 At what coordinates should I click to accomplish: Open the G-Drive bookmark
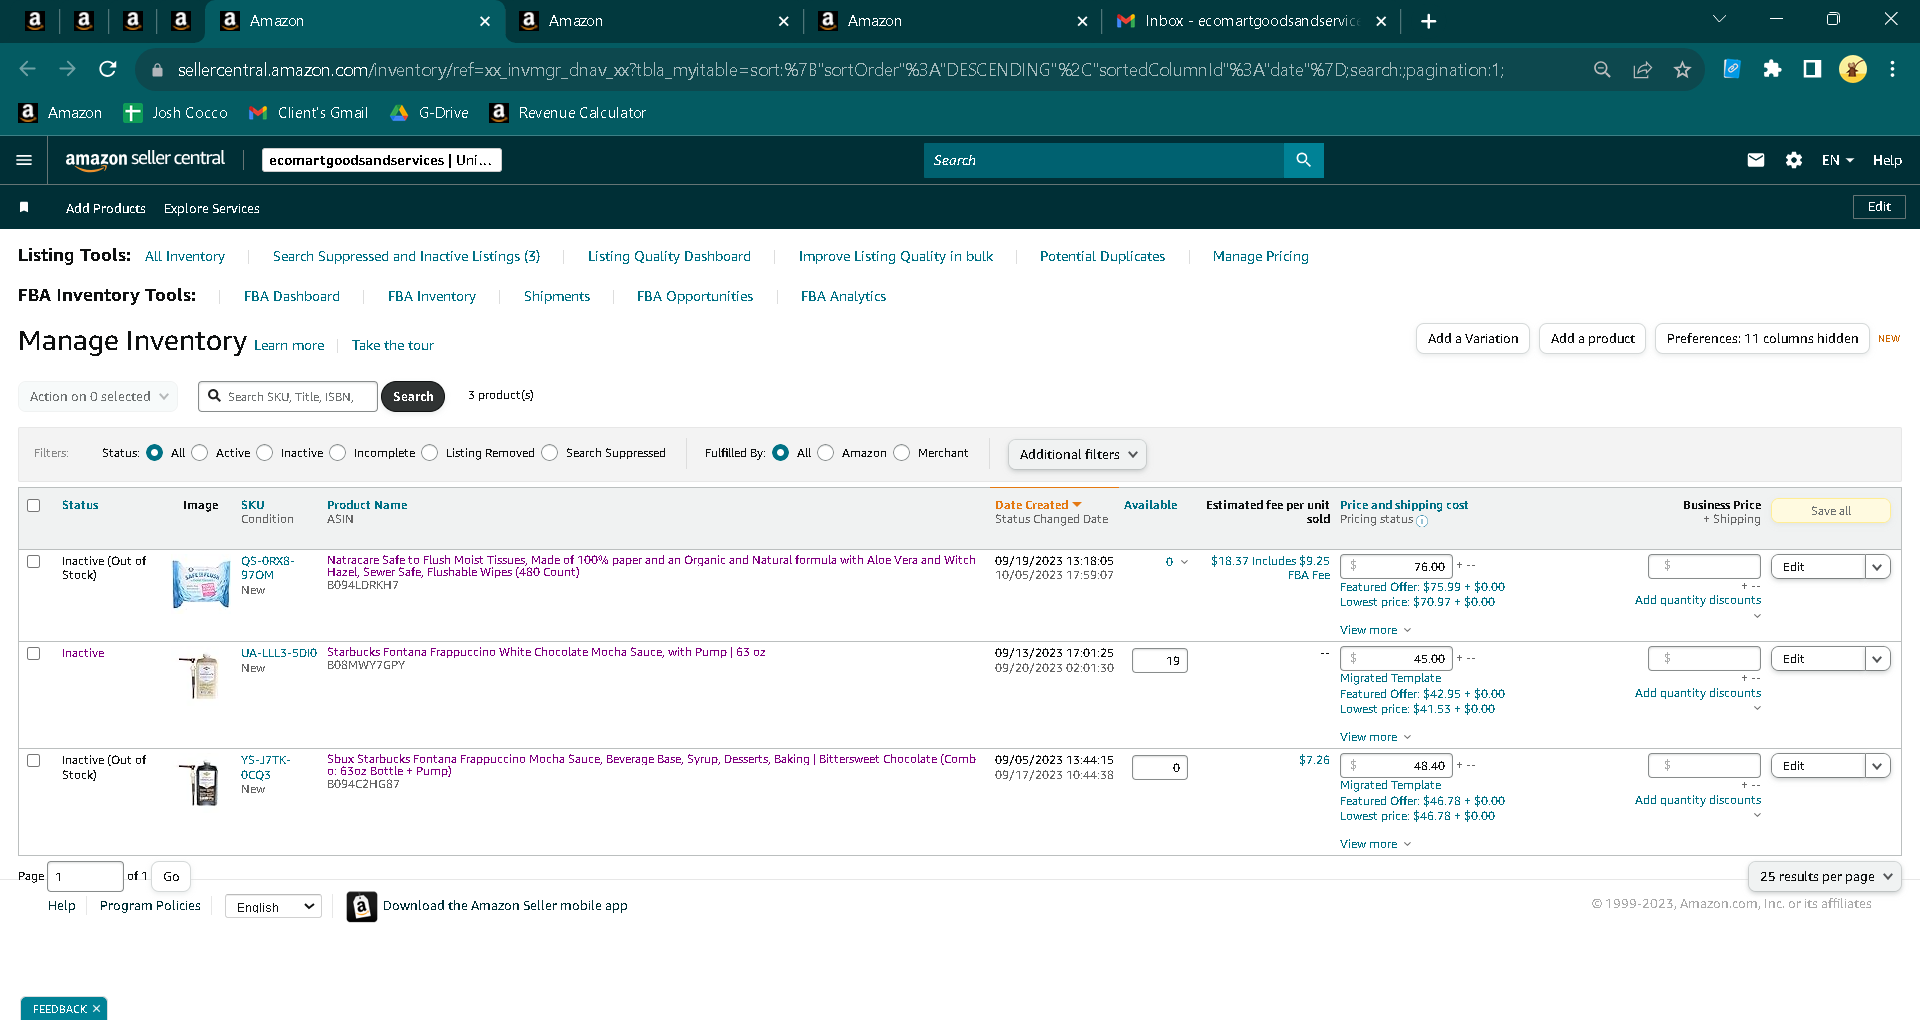click(429, 113)
